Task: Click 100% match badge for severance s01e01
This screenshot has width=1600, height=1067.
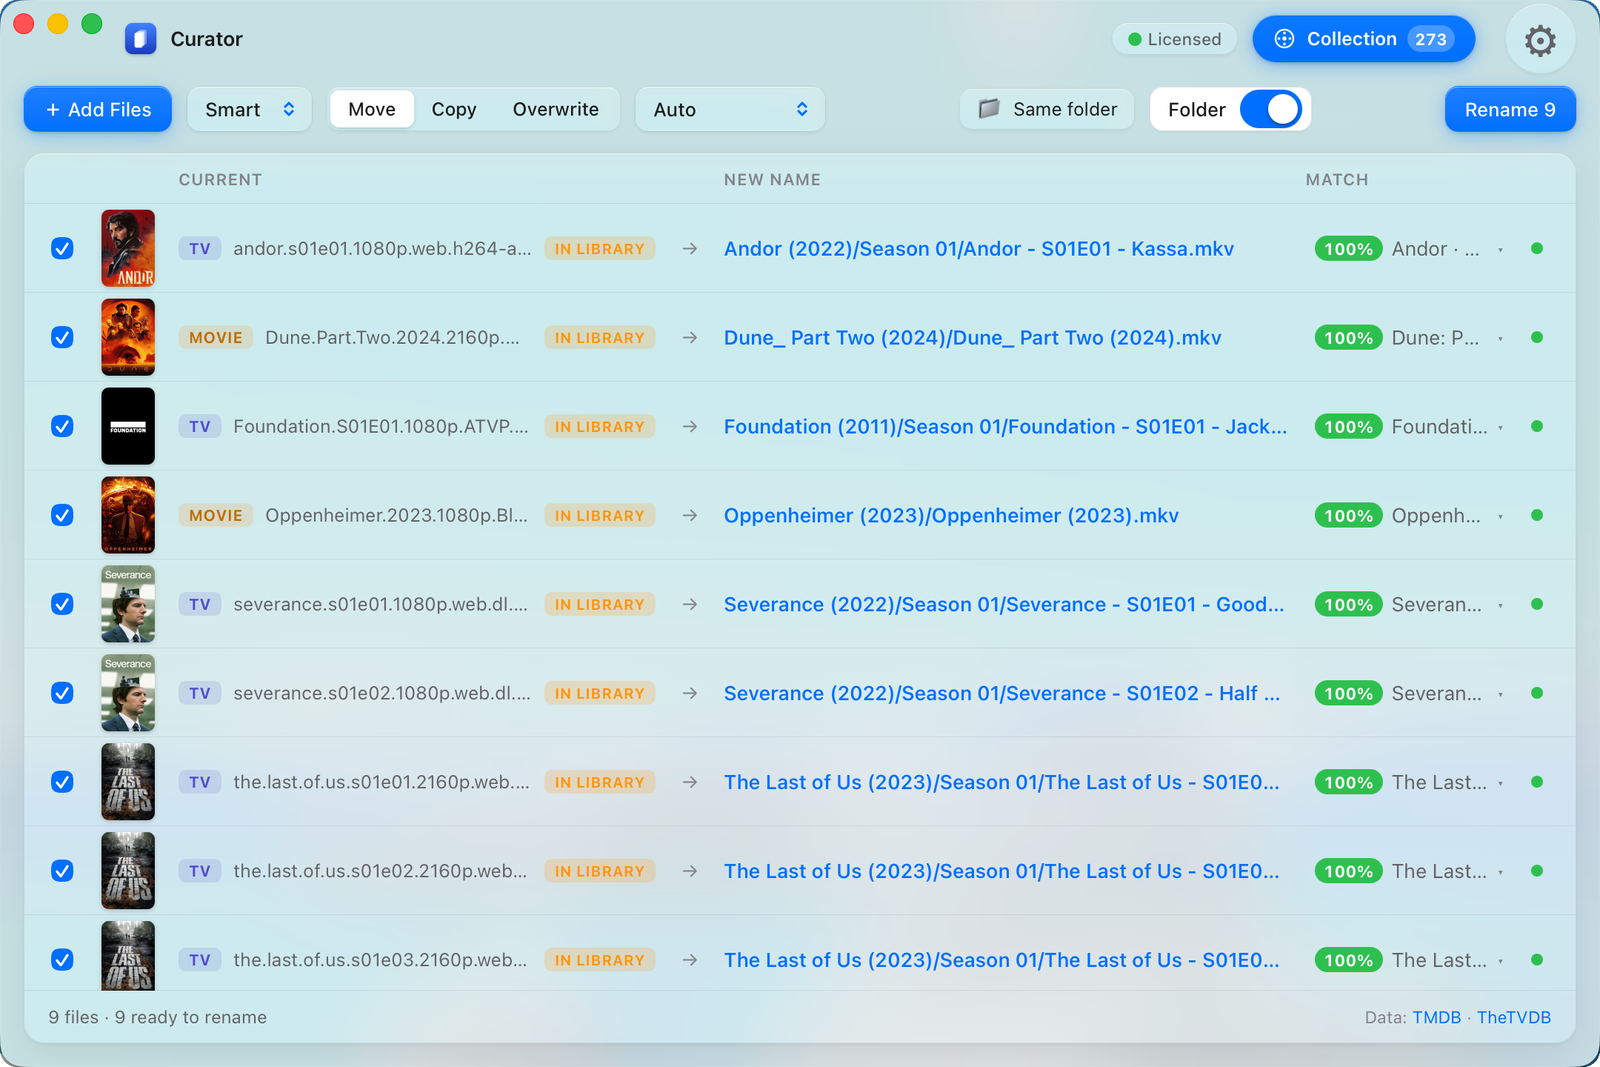Action: tap(1348, 604)
